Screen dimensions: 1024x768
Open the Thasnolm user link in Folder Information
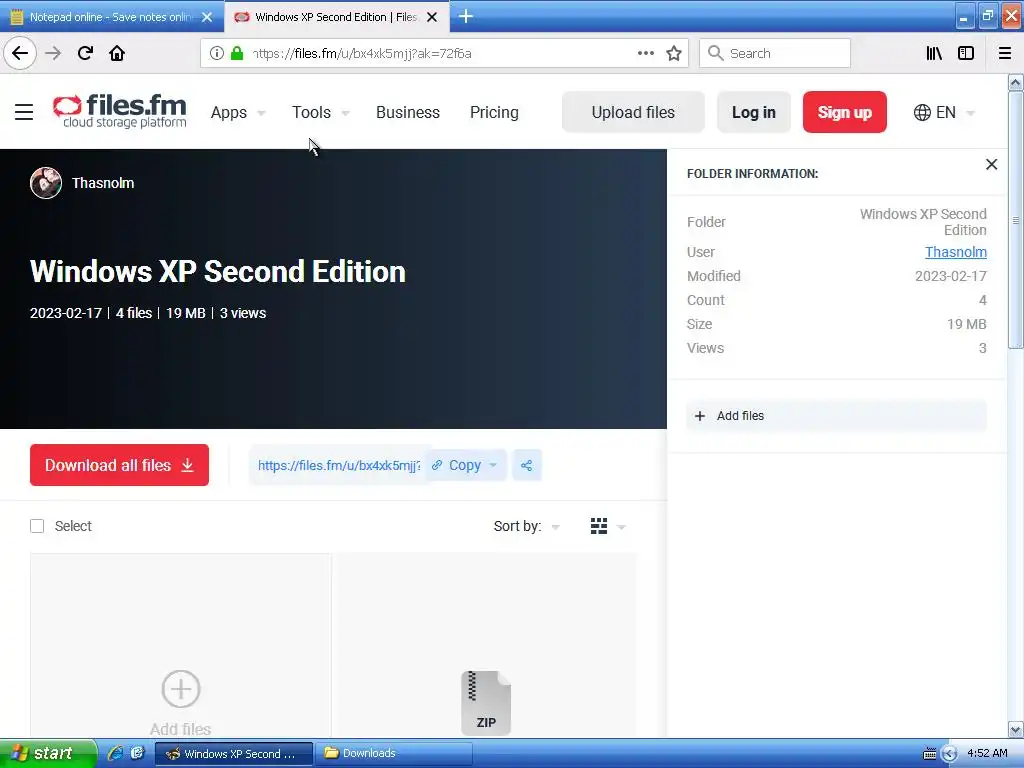click(x=955, y=252)
